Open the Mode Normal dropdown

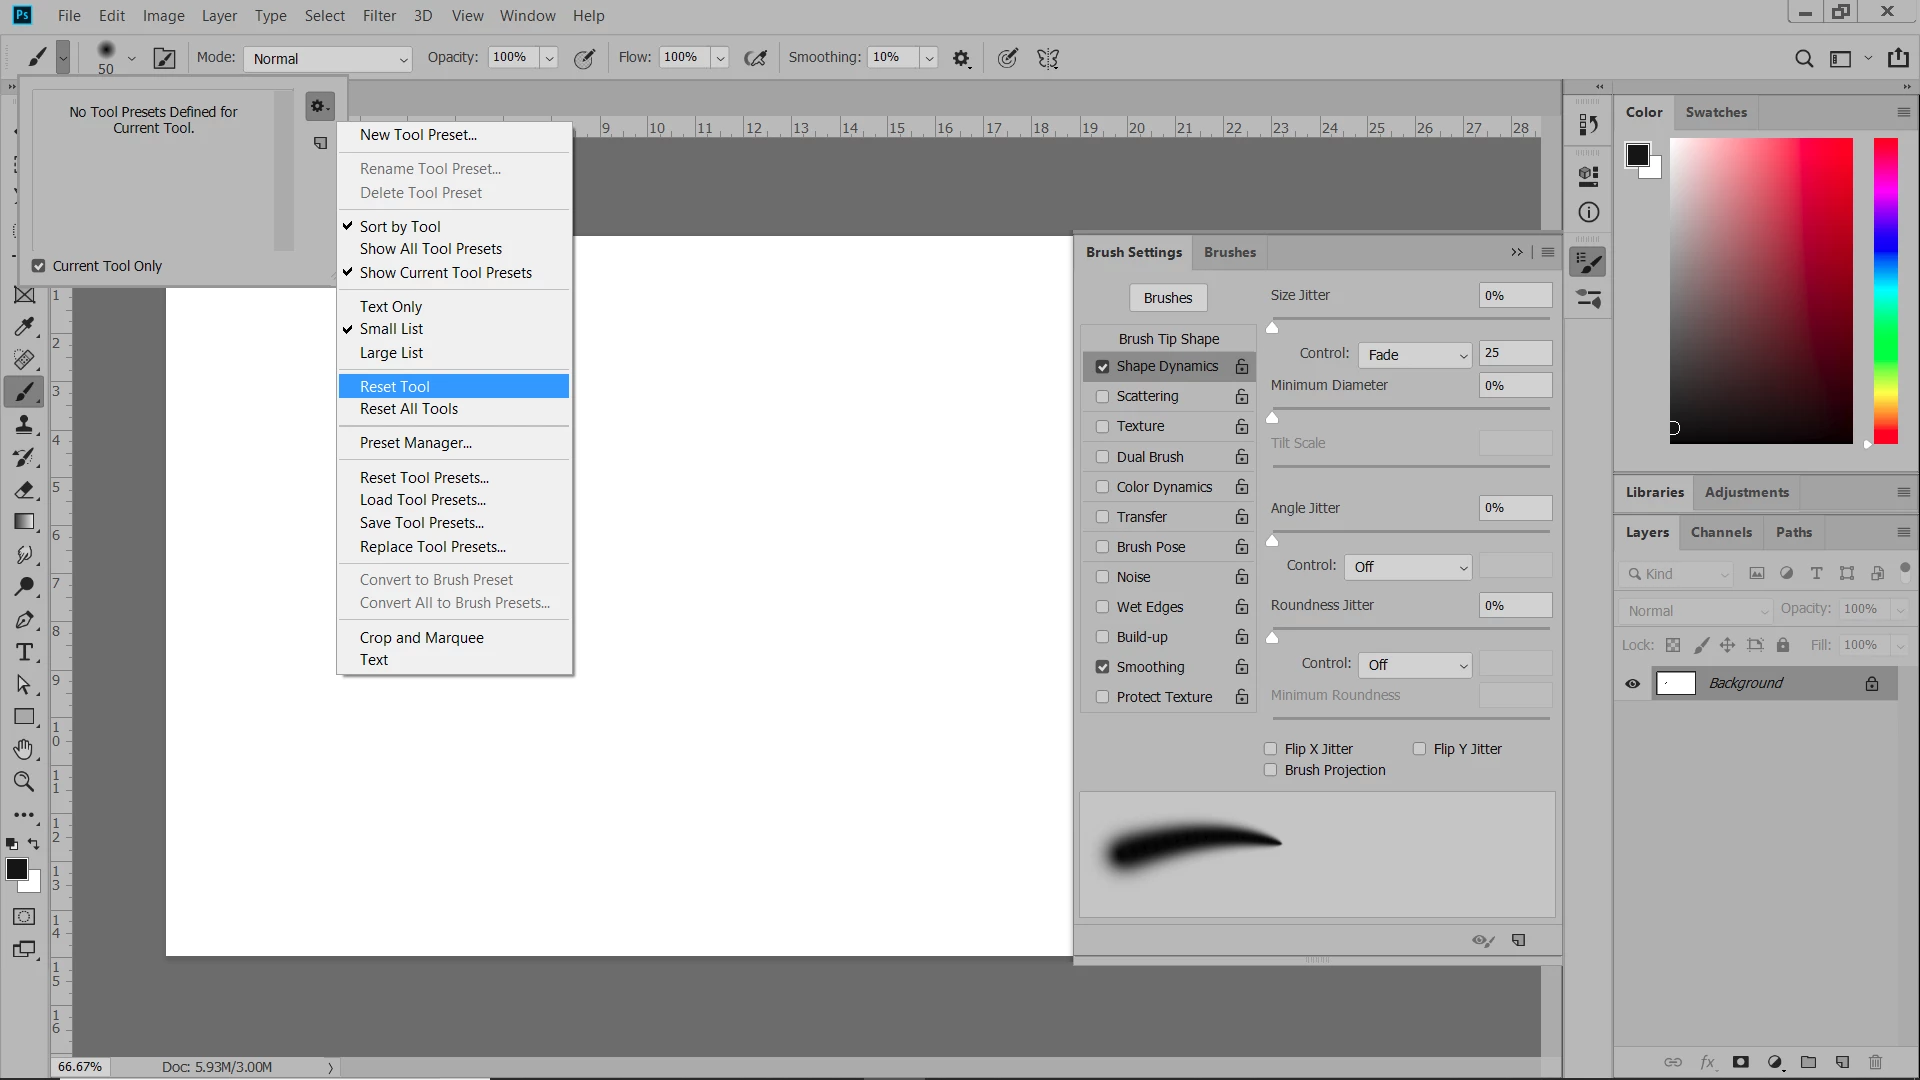[328, 59]
